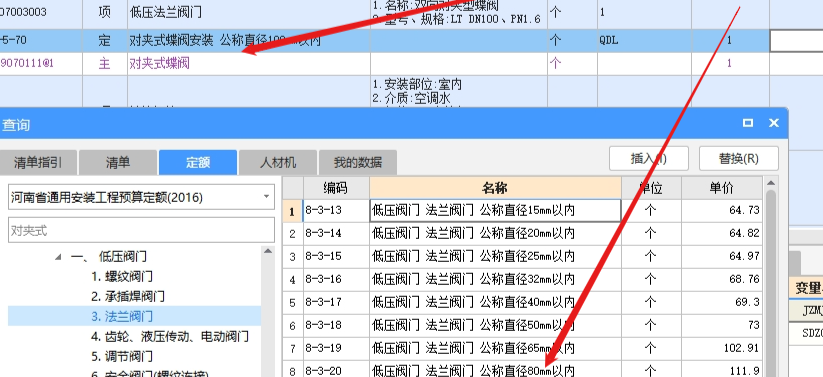Select 低压阀门 法兰阀门 公称直径20mm以内 row
Viewport: 823px width, 377px height.
(x=495, y=234)
